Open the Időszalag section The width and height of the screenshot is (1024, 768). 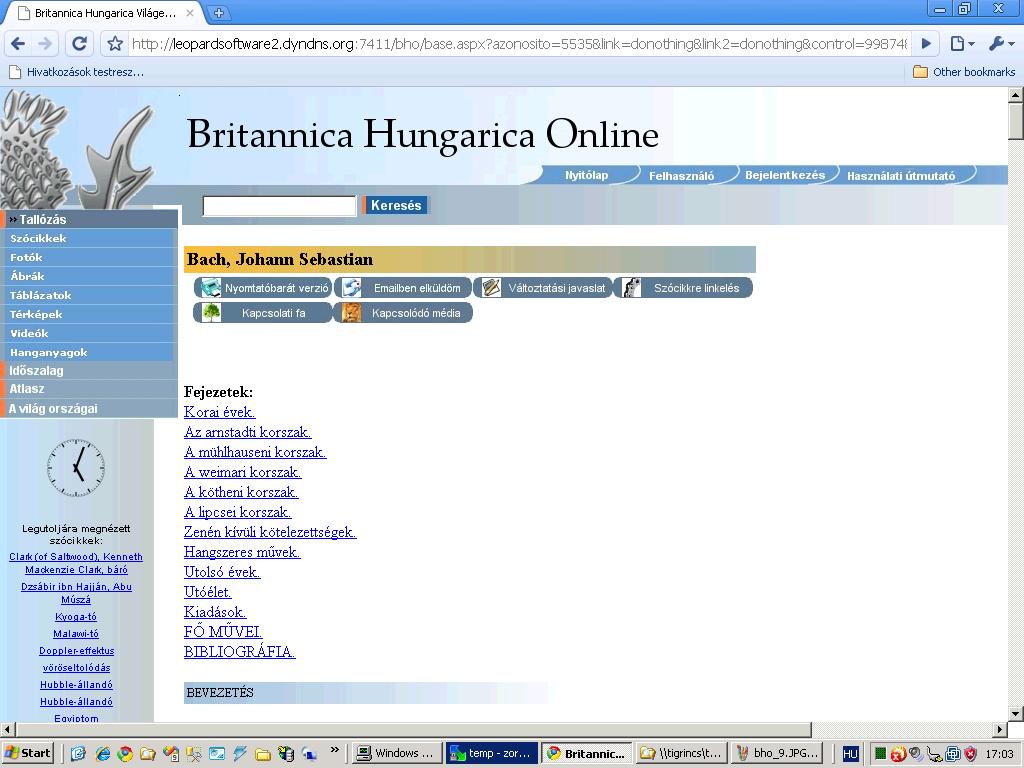pyautogui.click(x=89, y=370)
